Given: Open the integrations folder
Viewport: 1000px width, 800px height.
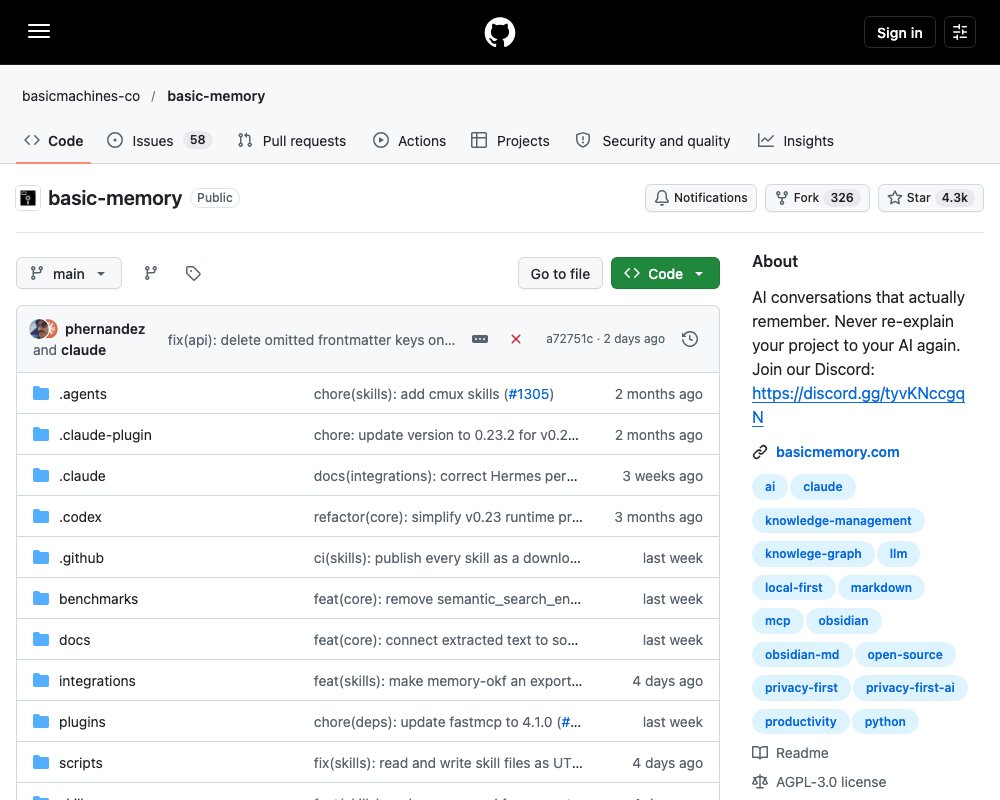Looking at the screenshot, I should [x=97, y=680].
